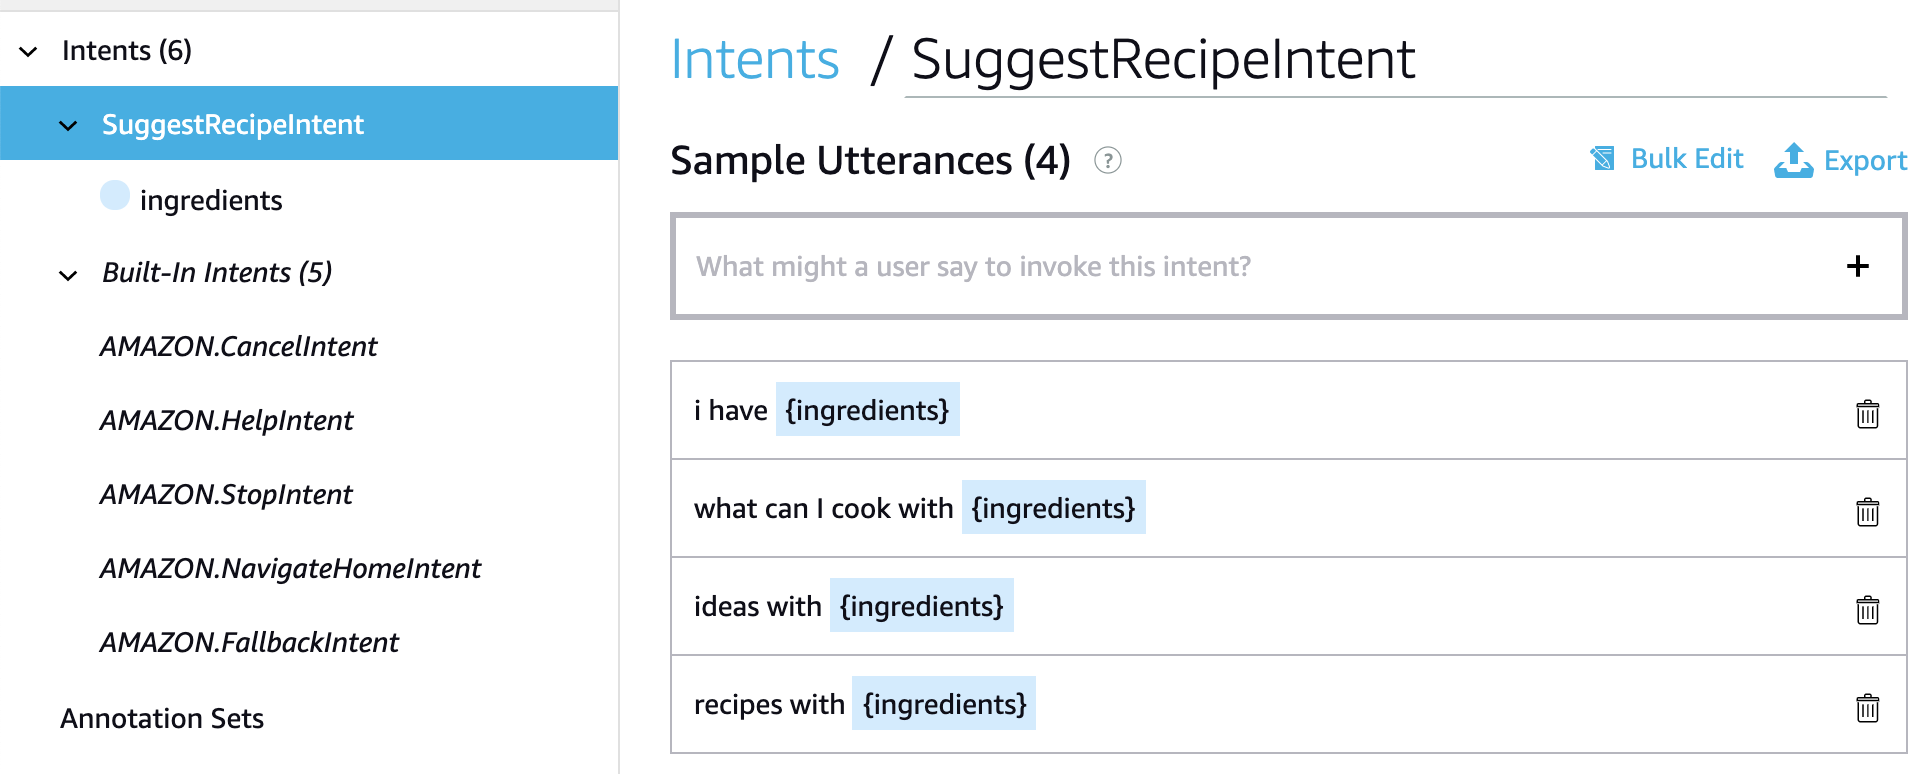Navigate back using the Intents breadcrumb link
This screenshot has height=774, width=1932.
(x=755, y=60)
